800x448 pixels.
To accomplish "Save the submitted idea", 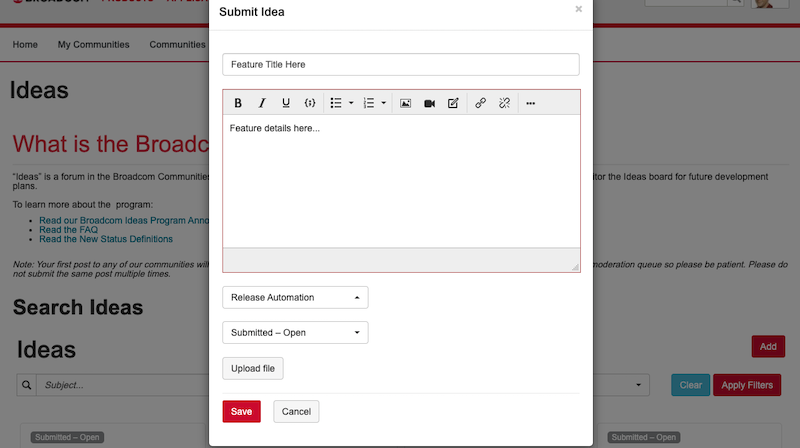I will tap(241, 411).
